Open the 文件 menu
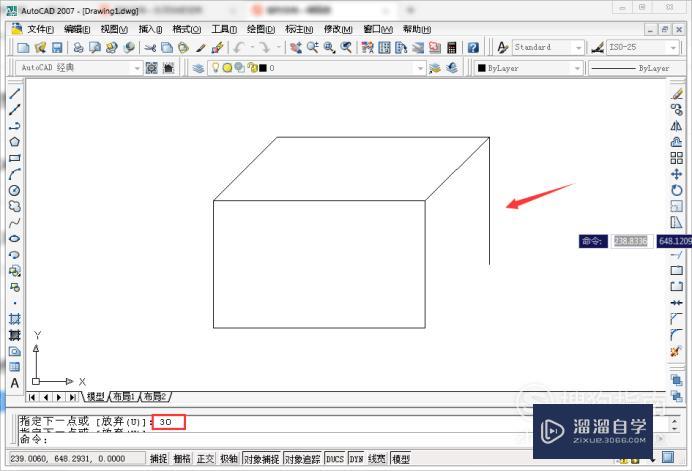Image resolution: width=692 pixels, height=471 pixels. click(x=40, y=29)
